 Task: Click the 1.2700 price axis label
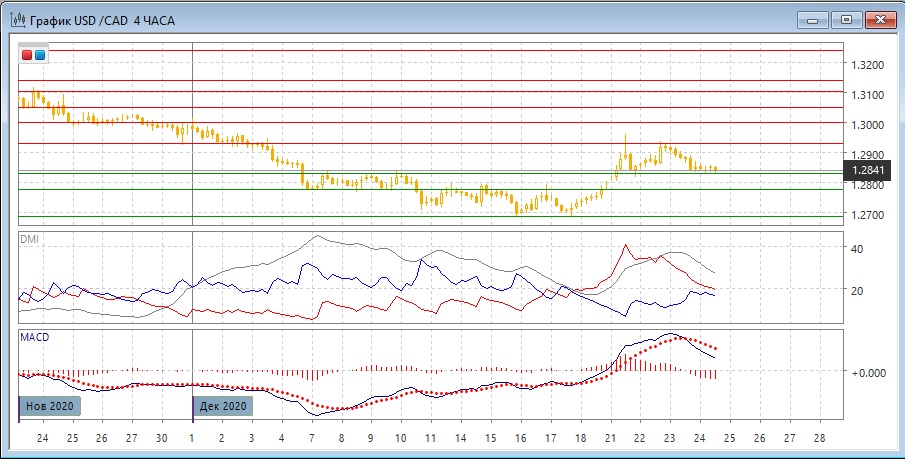pyautogui.click(x=866, y=215)
